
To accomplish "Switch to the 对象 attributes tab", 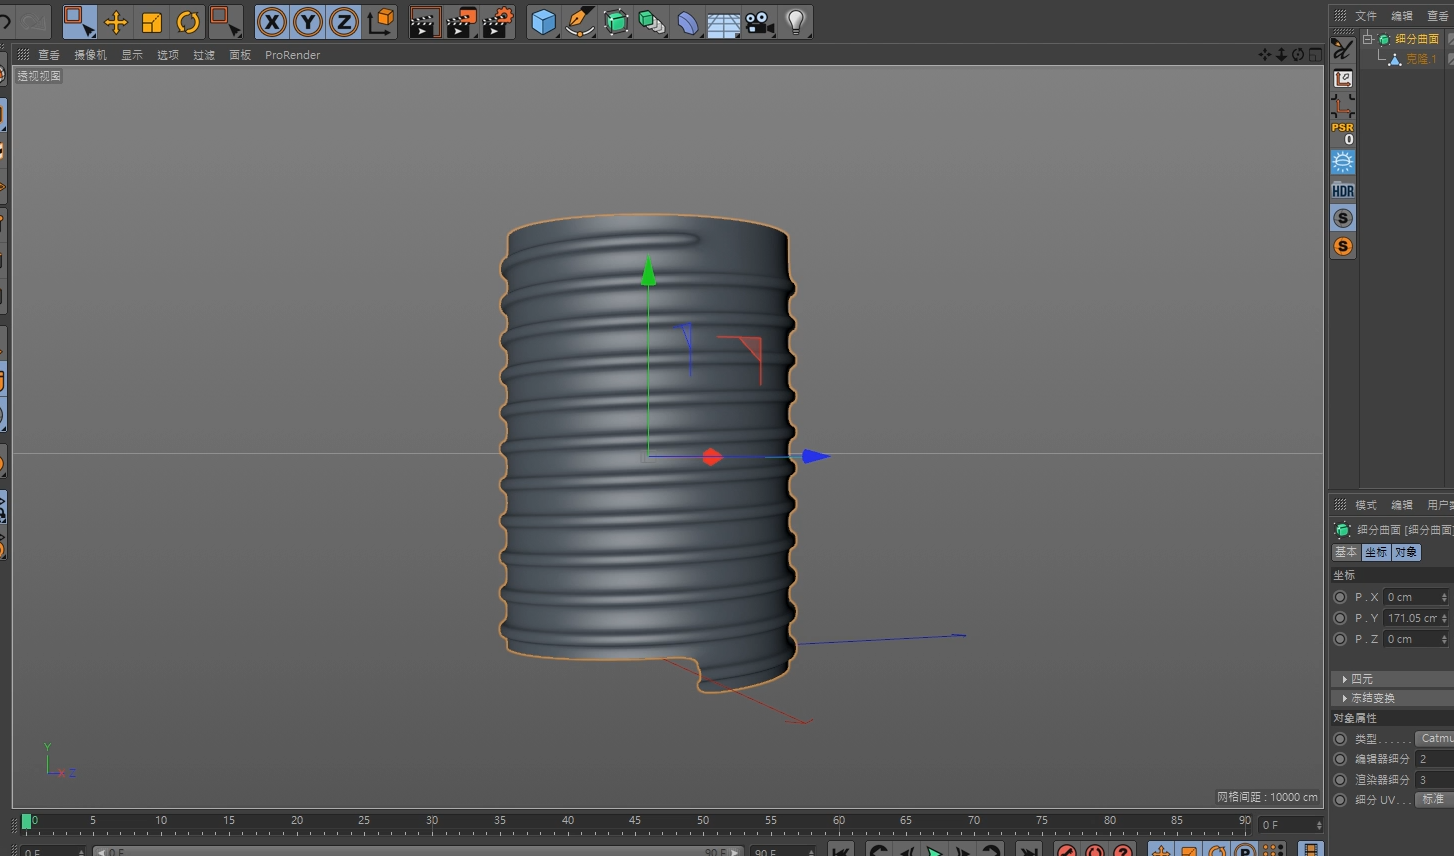I will (1406, 552).
